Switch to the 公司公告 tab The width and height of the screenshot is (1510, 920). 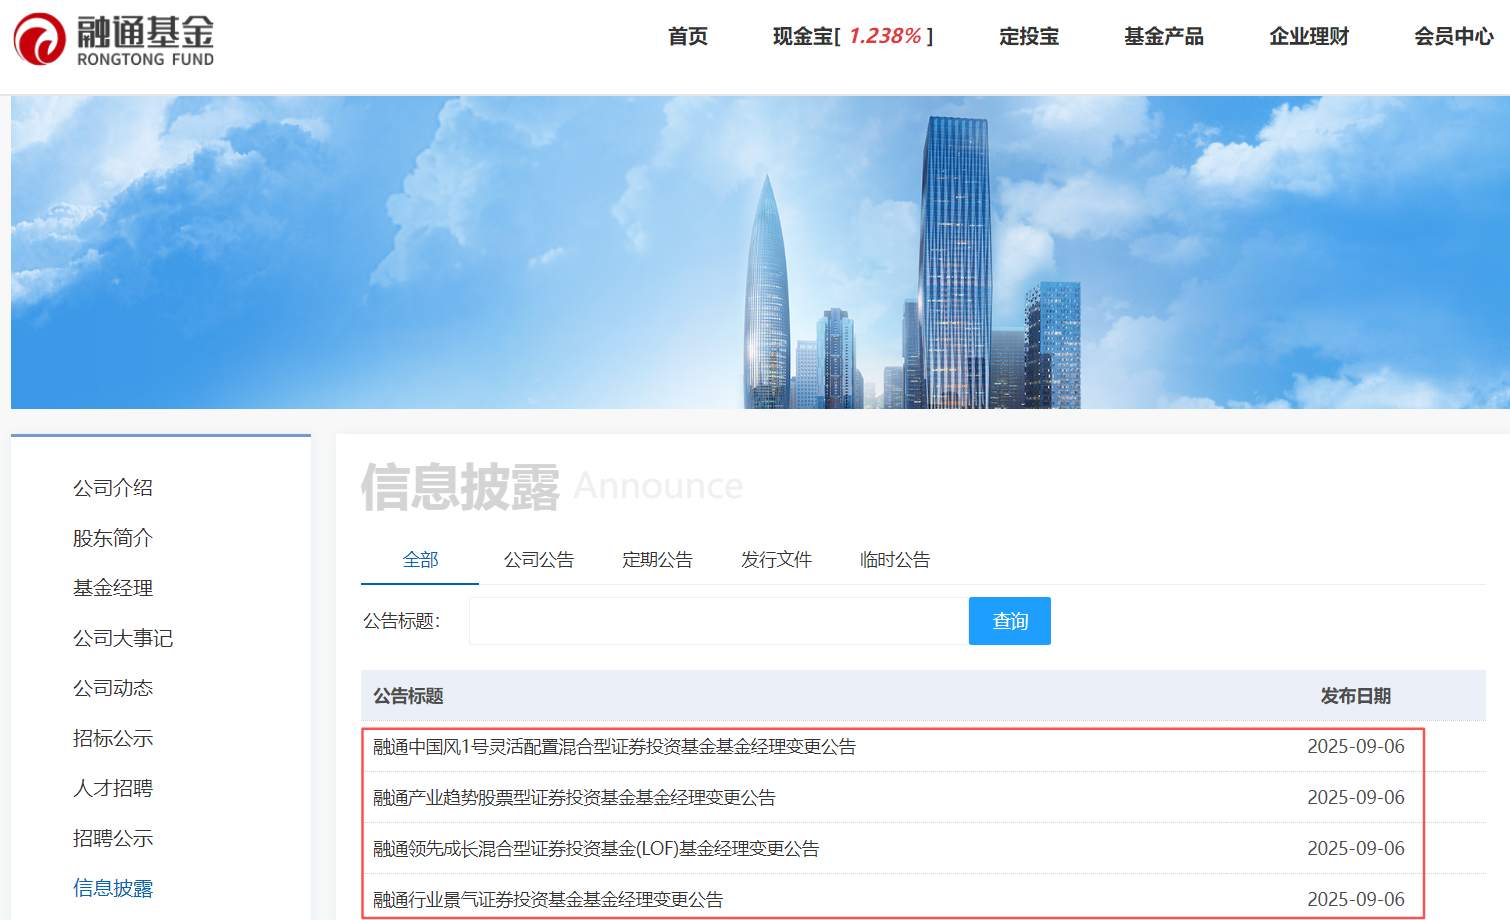pyautogui.click(x=539, y=560)
